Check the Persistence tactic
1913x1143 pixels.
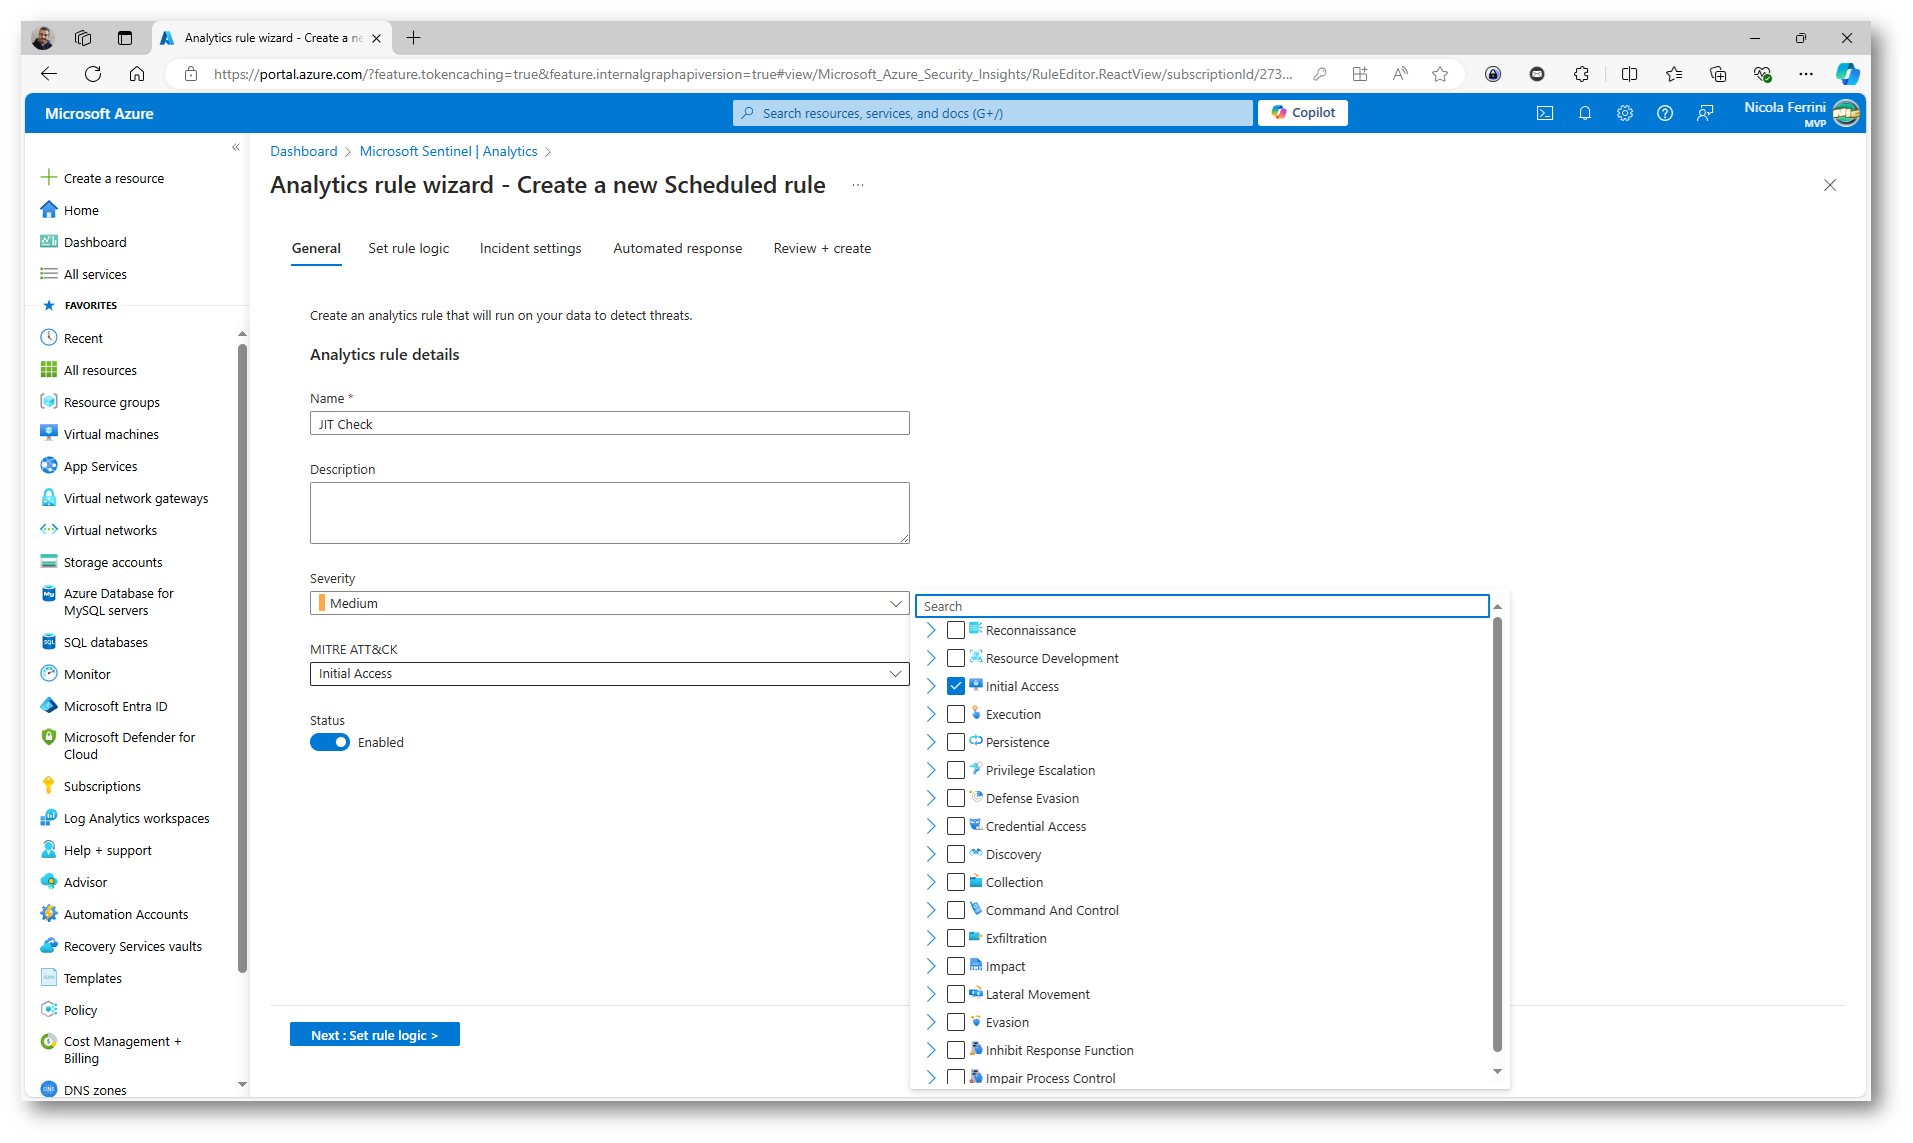pos(956,742)
